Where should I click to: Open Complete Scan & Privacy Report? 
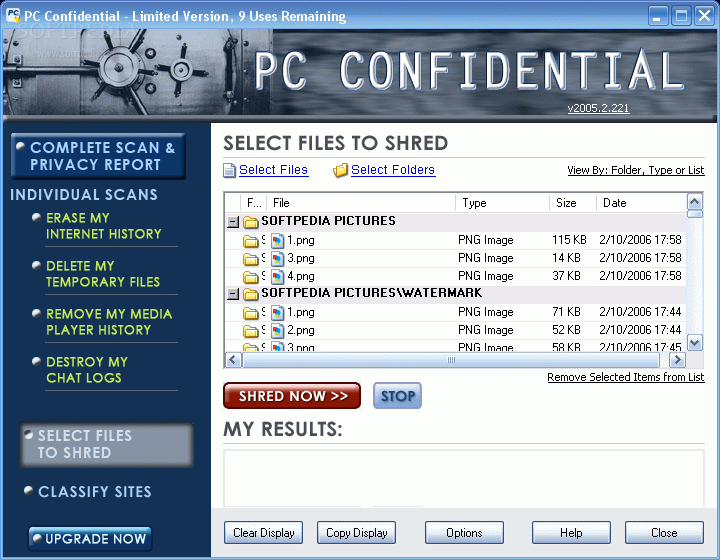tap(98, 156)
